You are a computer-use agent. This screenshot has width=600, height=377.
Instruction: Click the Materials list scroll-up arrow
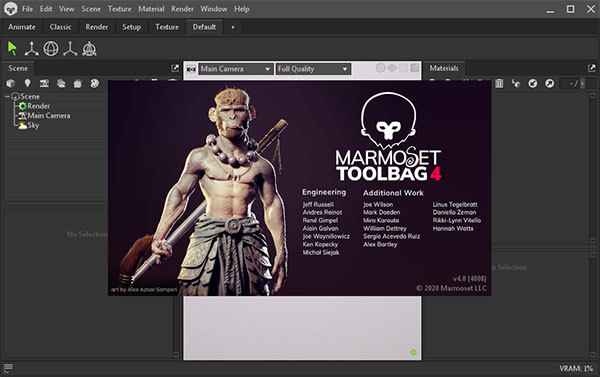tap(592, 95)
